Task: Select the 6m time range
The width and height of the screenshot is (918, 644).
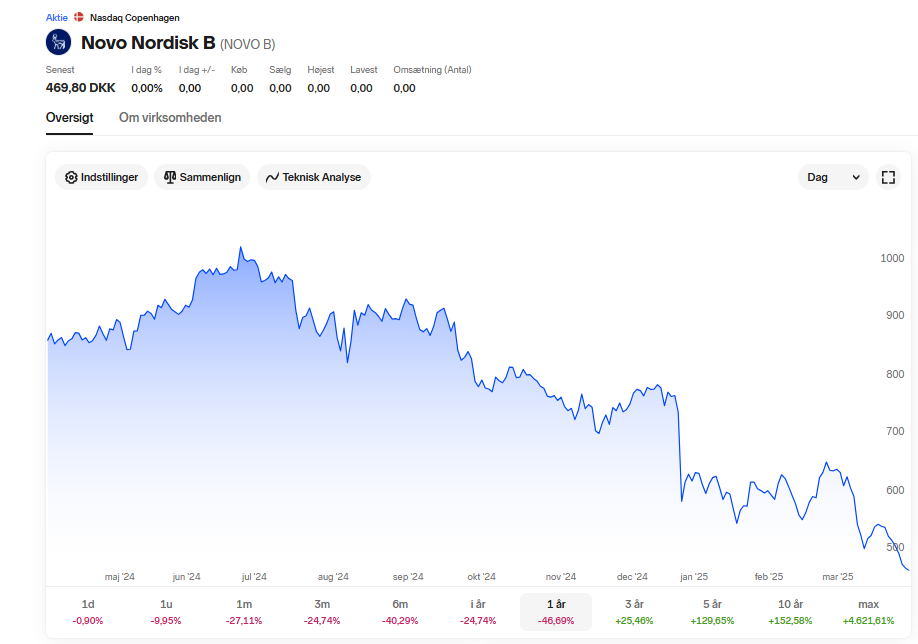Action: pos(400,612)
